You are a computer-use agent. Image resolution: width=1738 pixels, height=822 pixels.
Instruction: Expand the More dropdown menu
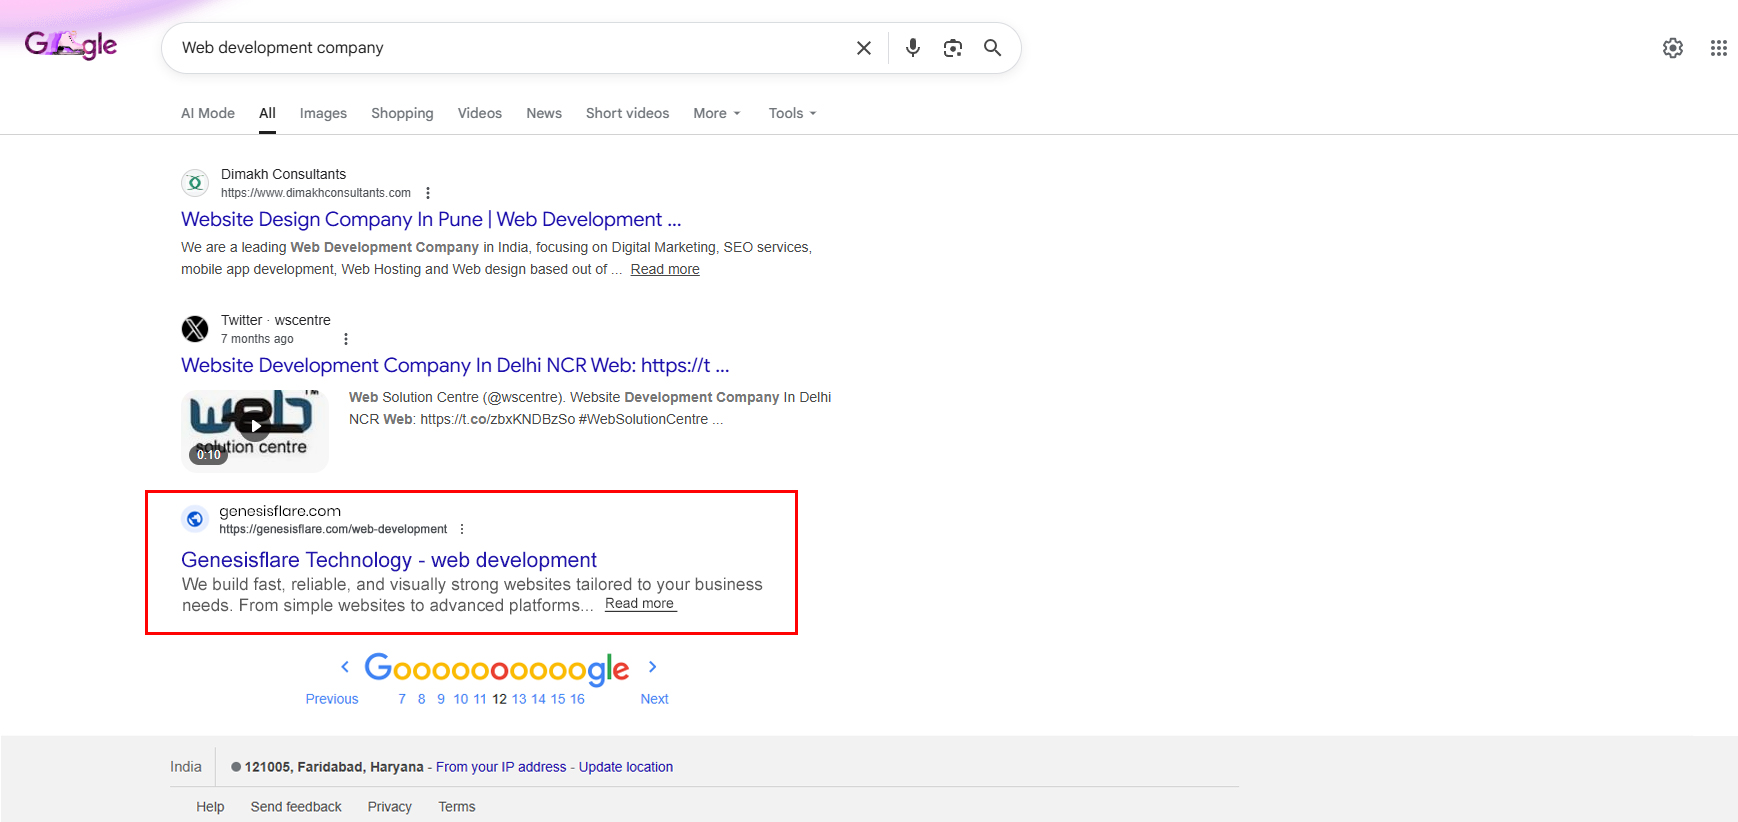(716, 113)
